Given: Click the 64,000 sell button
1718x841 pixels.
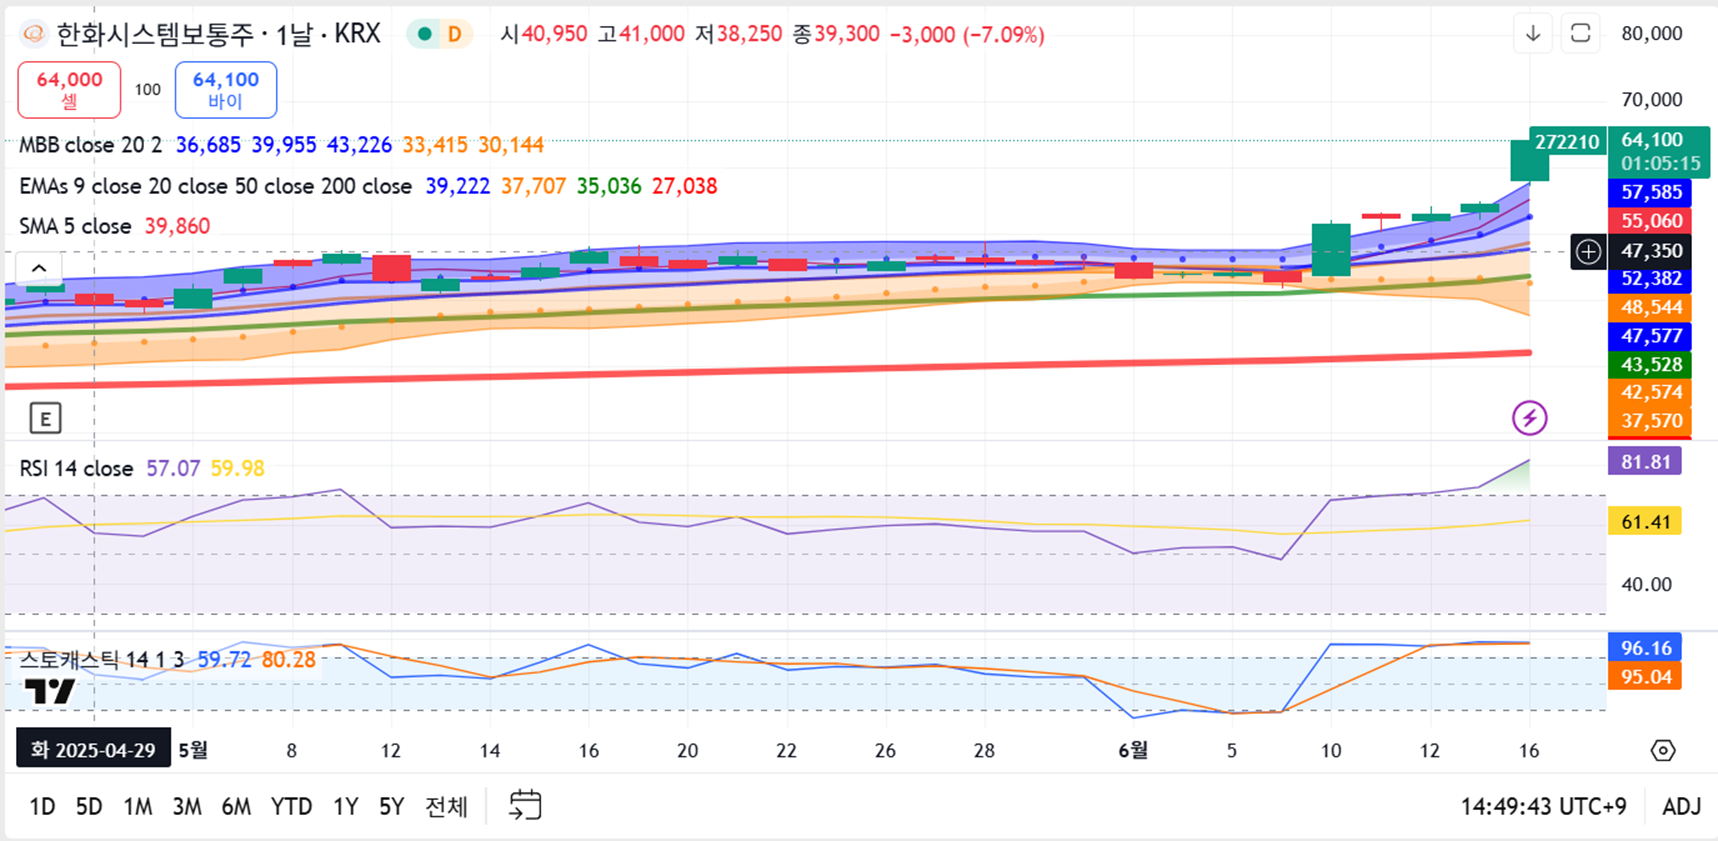Looking at the screenshot, I should coord(69,89).
